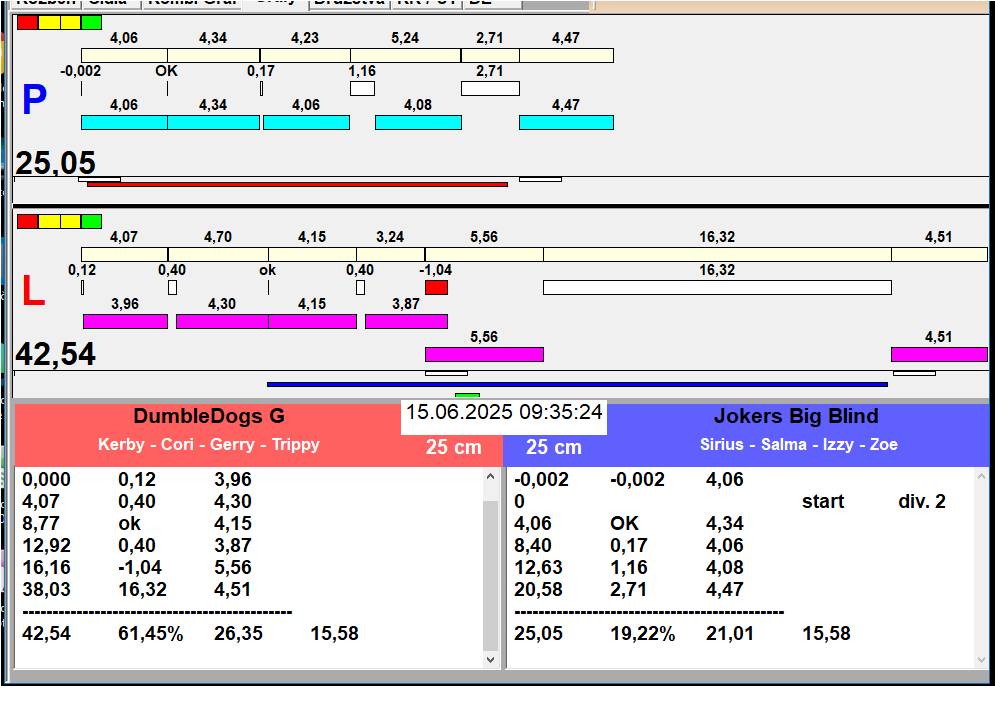Click 25 cm jump height on red header

(454, 447)
